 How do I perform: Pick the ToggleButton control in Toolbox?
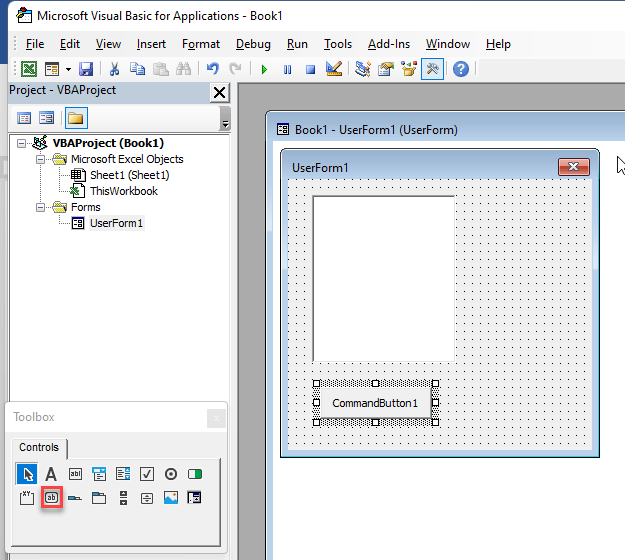(195, 474)
